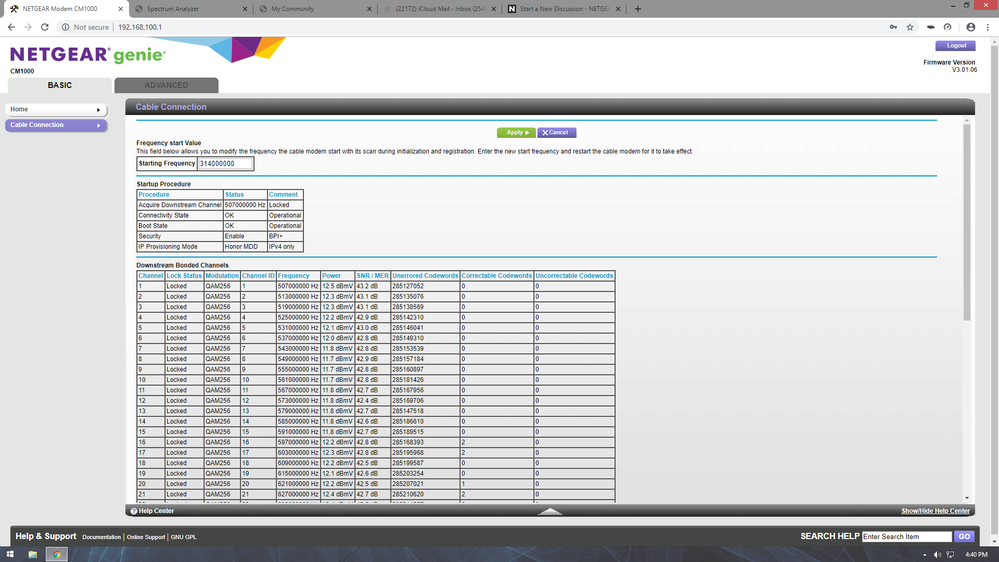This screenshot has width=999, height=562.
Task: Click the Enter Search Item field
Action: pos(907,537)
